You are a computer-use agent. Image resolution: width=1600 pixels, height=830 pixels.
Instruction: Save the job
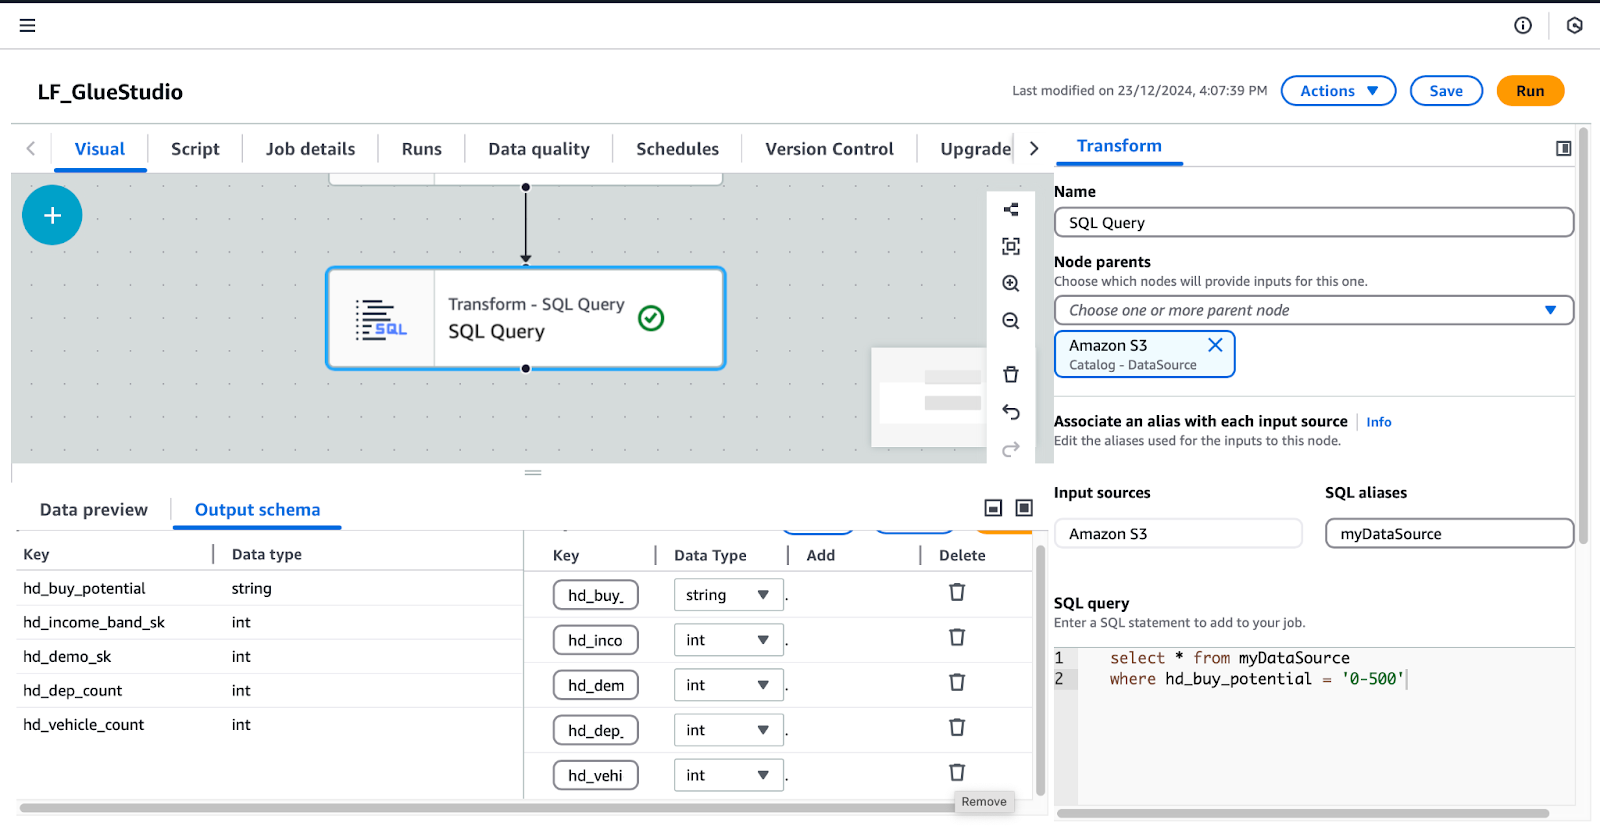point(1446,91)
